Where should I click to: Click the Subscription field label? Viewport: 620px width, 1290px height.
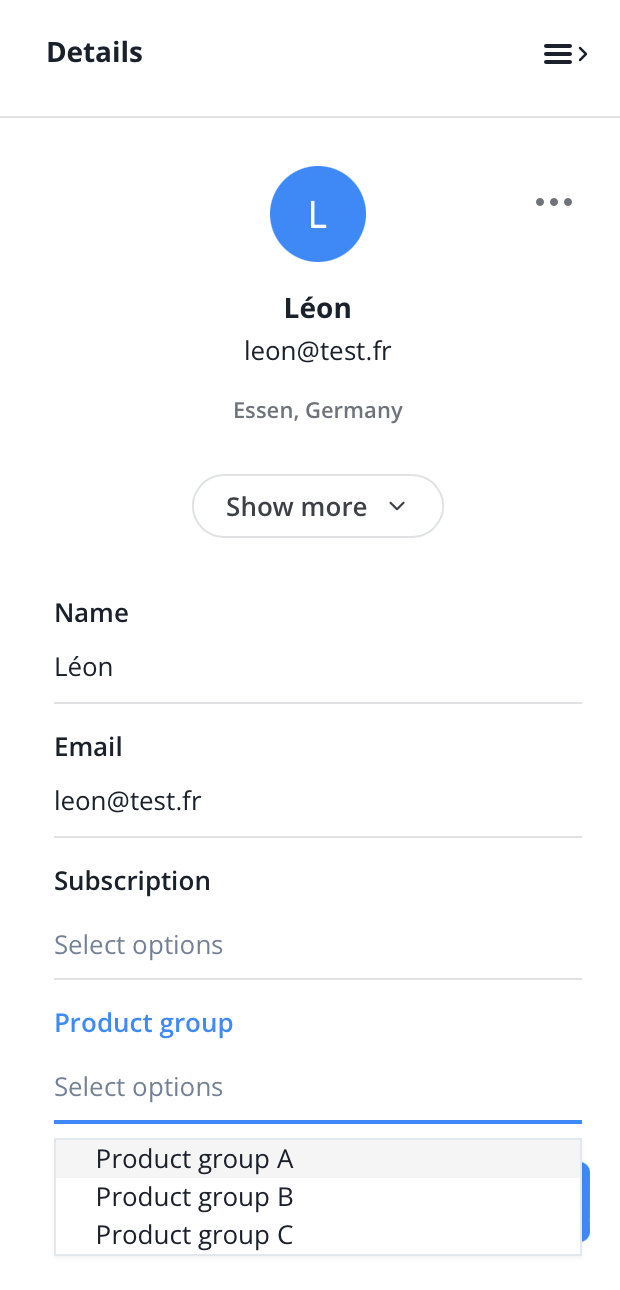coord(133,881)
